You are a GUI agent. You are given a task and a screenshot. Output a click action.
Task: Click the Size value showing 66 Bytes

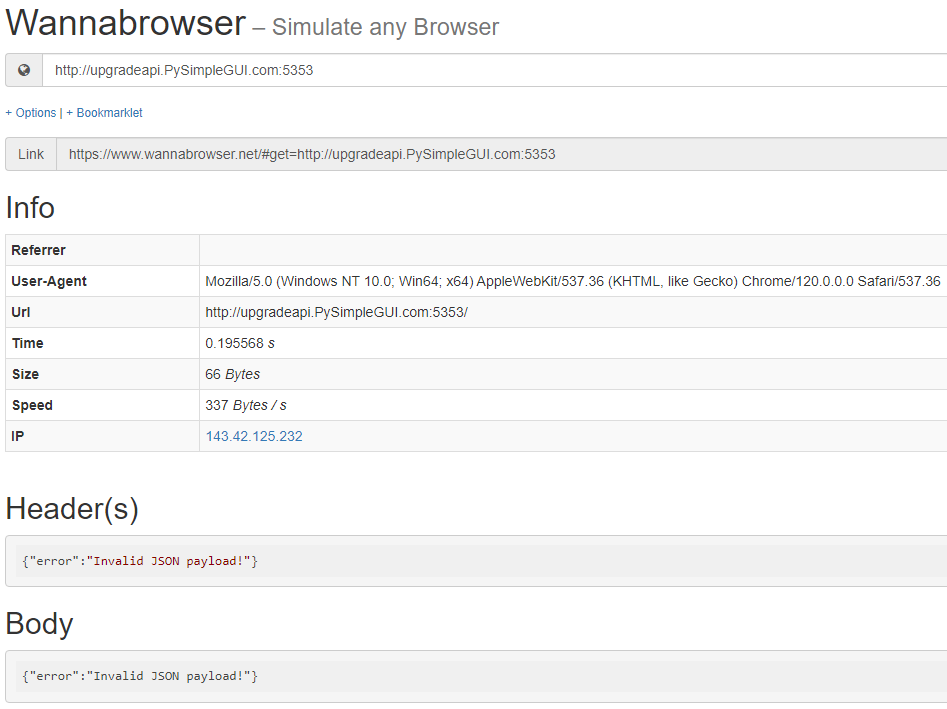click(x=231, y=374)
